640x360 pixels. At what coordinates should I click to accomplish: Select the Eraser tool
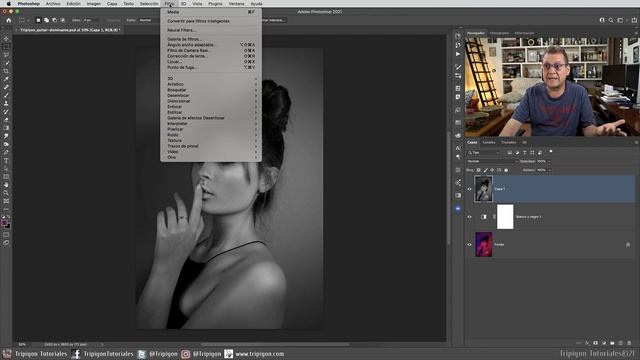[x=6, y=120]
